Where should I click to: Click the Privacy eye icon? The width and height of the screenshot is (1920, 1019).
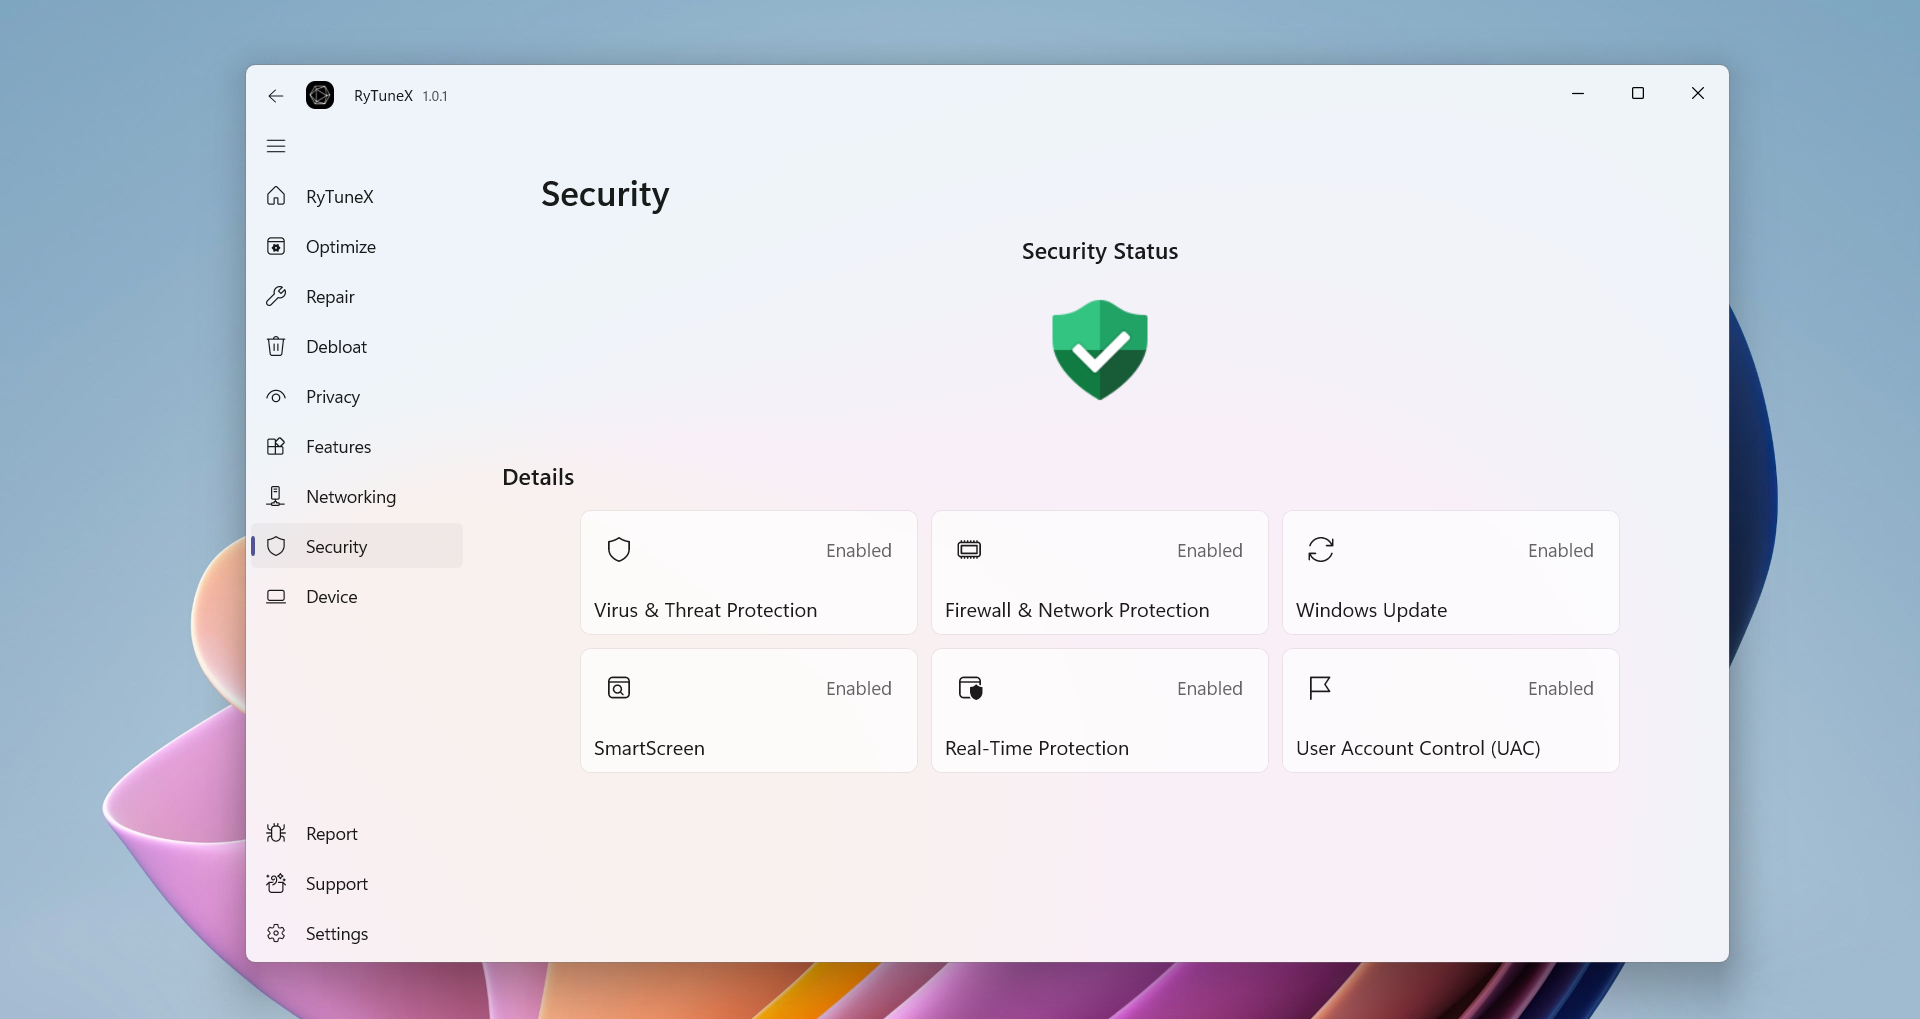click(x=276, y=396)
